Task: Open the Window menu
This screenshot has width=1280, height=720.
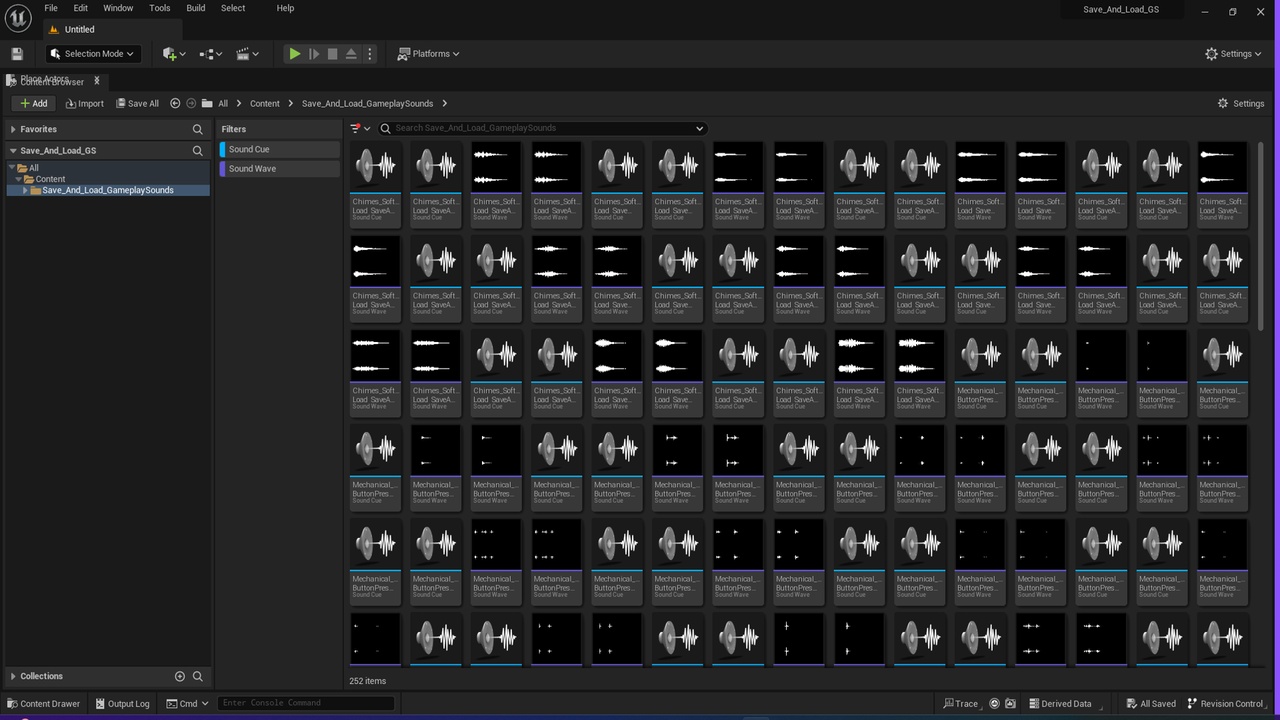Action: [118, 8]
